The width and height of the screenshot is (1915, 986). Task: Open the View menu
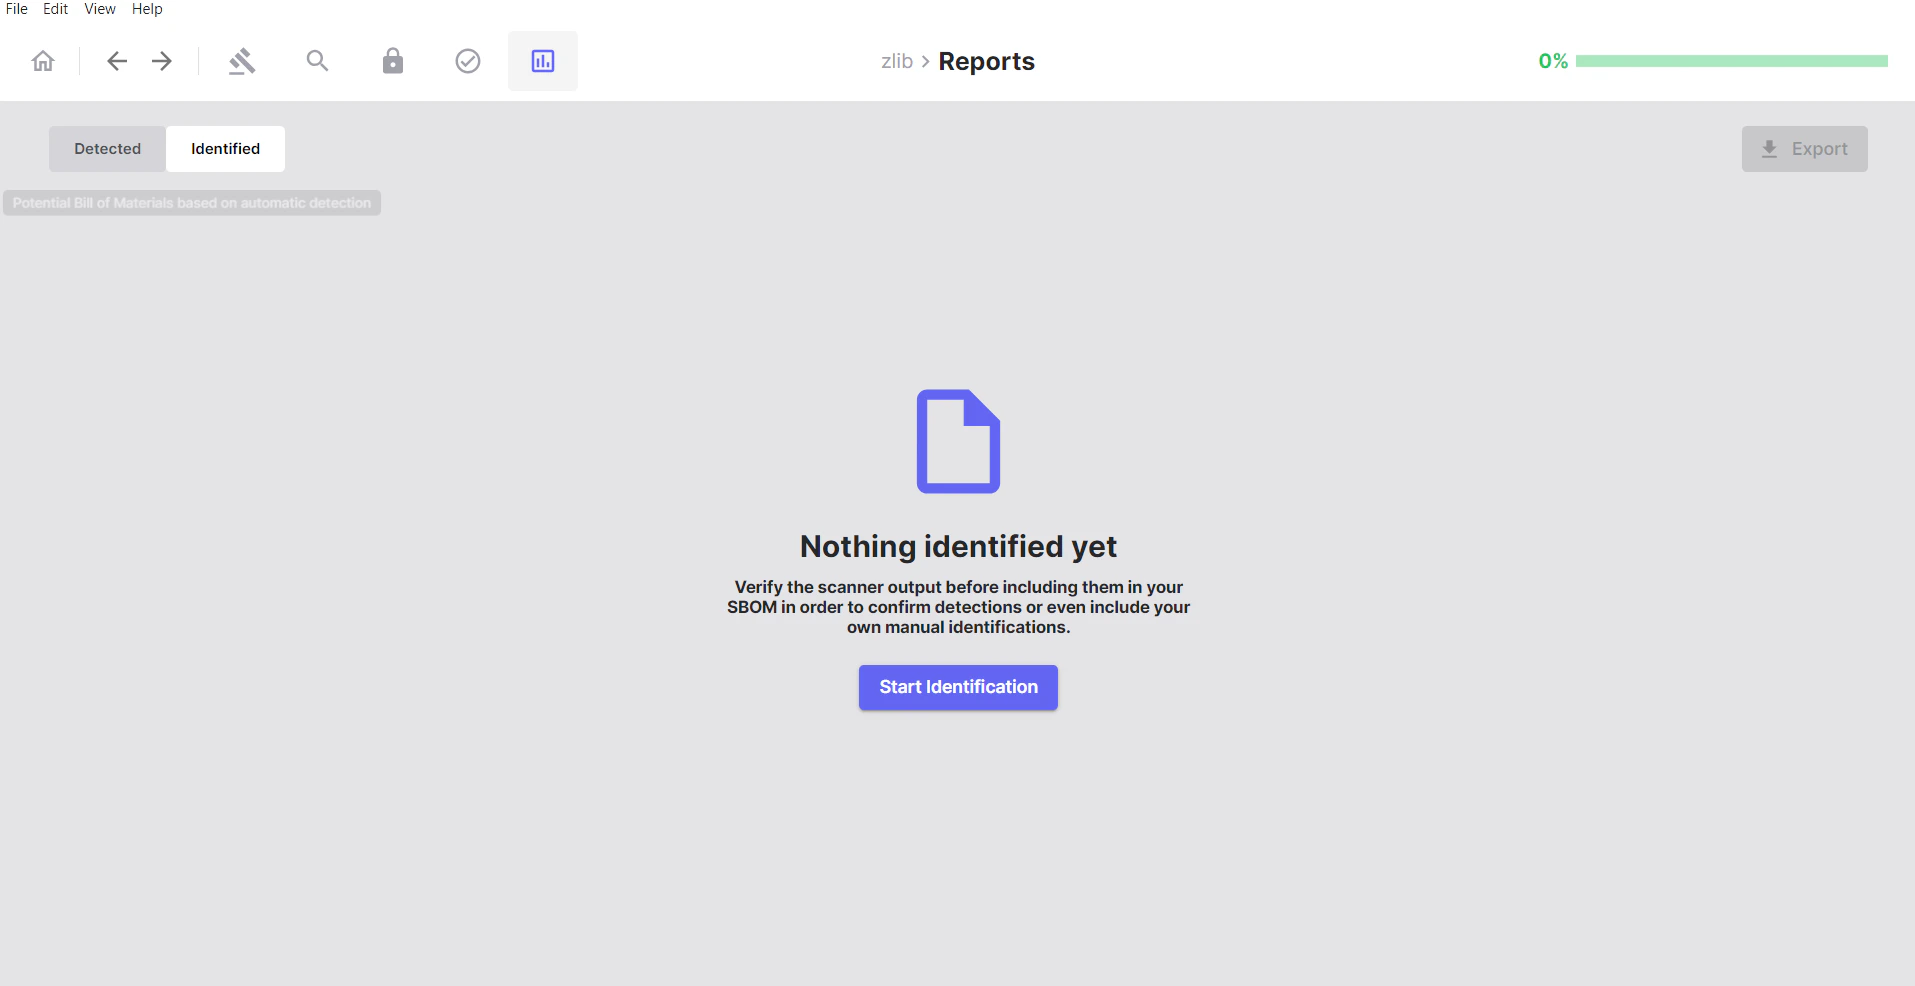(x=99, y=9)
